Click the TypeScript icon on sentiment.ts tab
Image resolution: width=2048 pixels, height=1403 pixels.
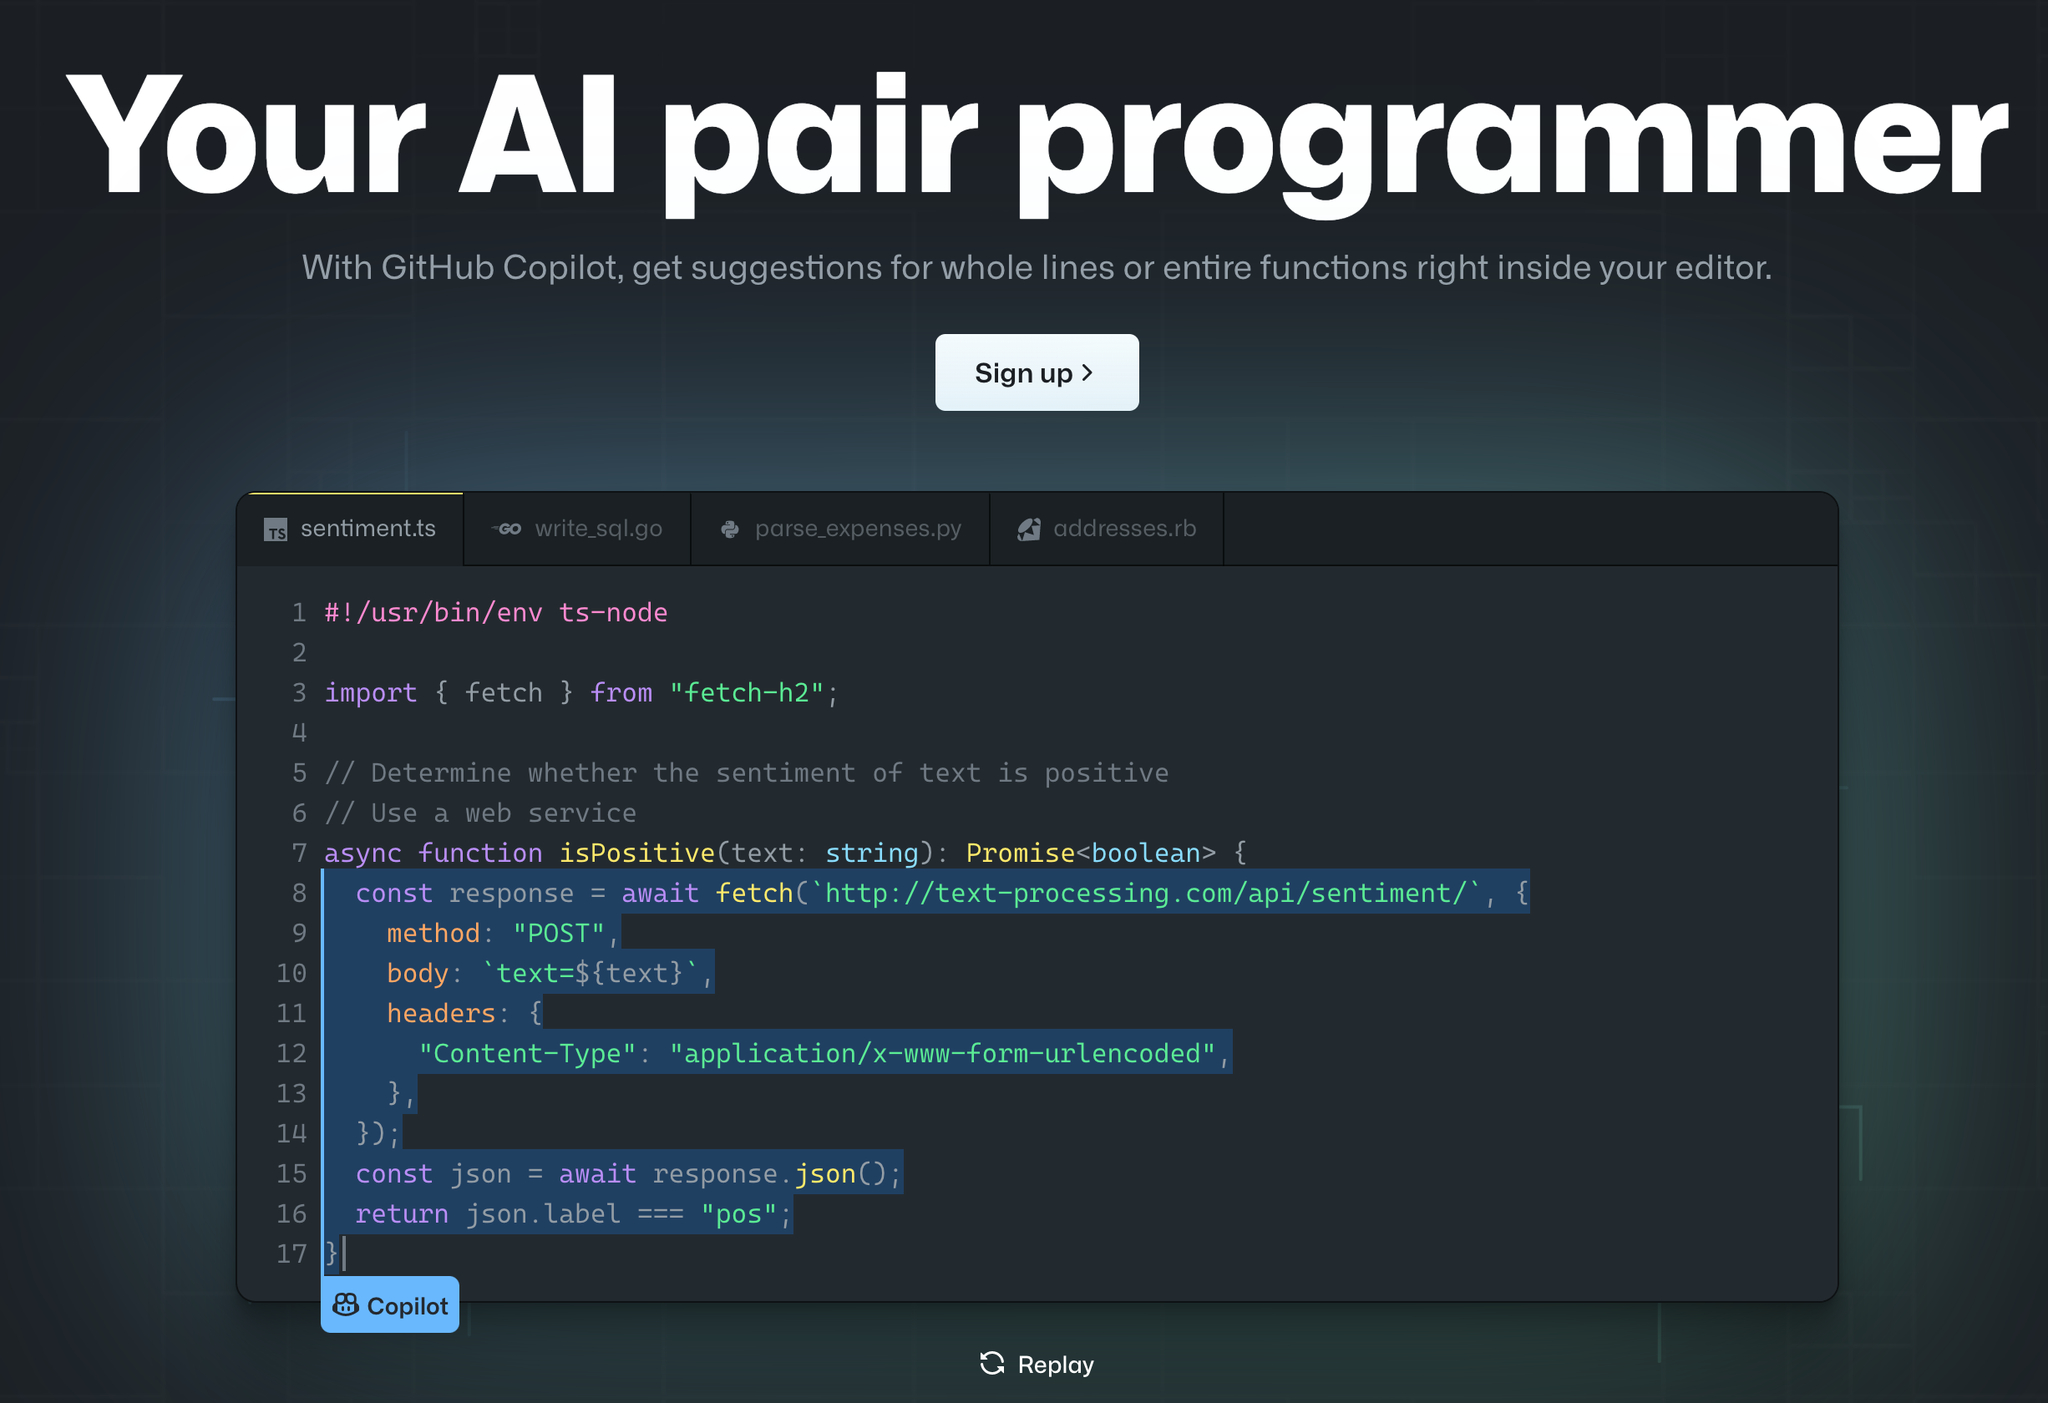[x=276, y=530]
